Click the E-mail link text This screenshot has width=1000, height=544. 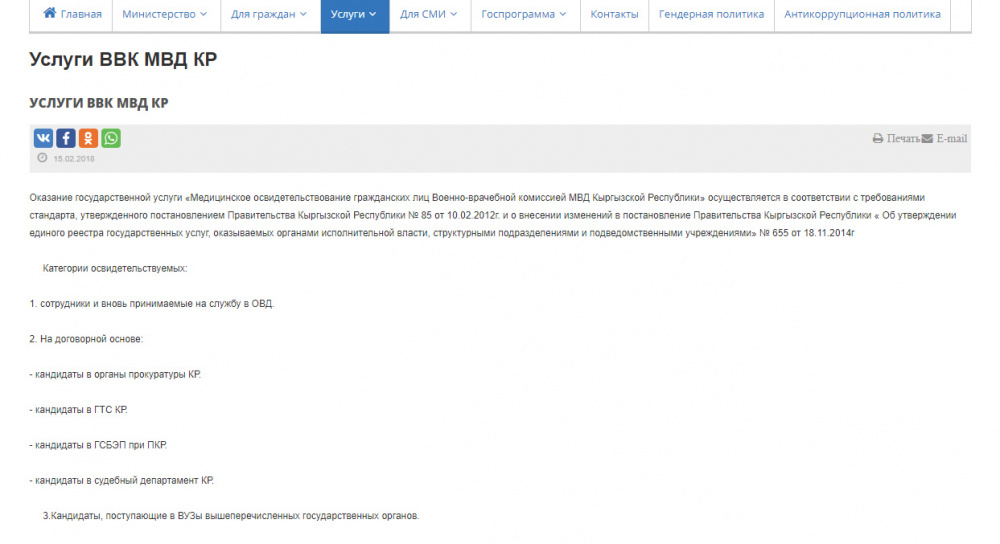(x=951, y=139)
